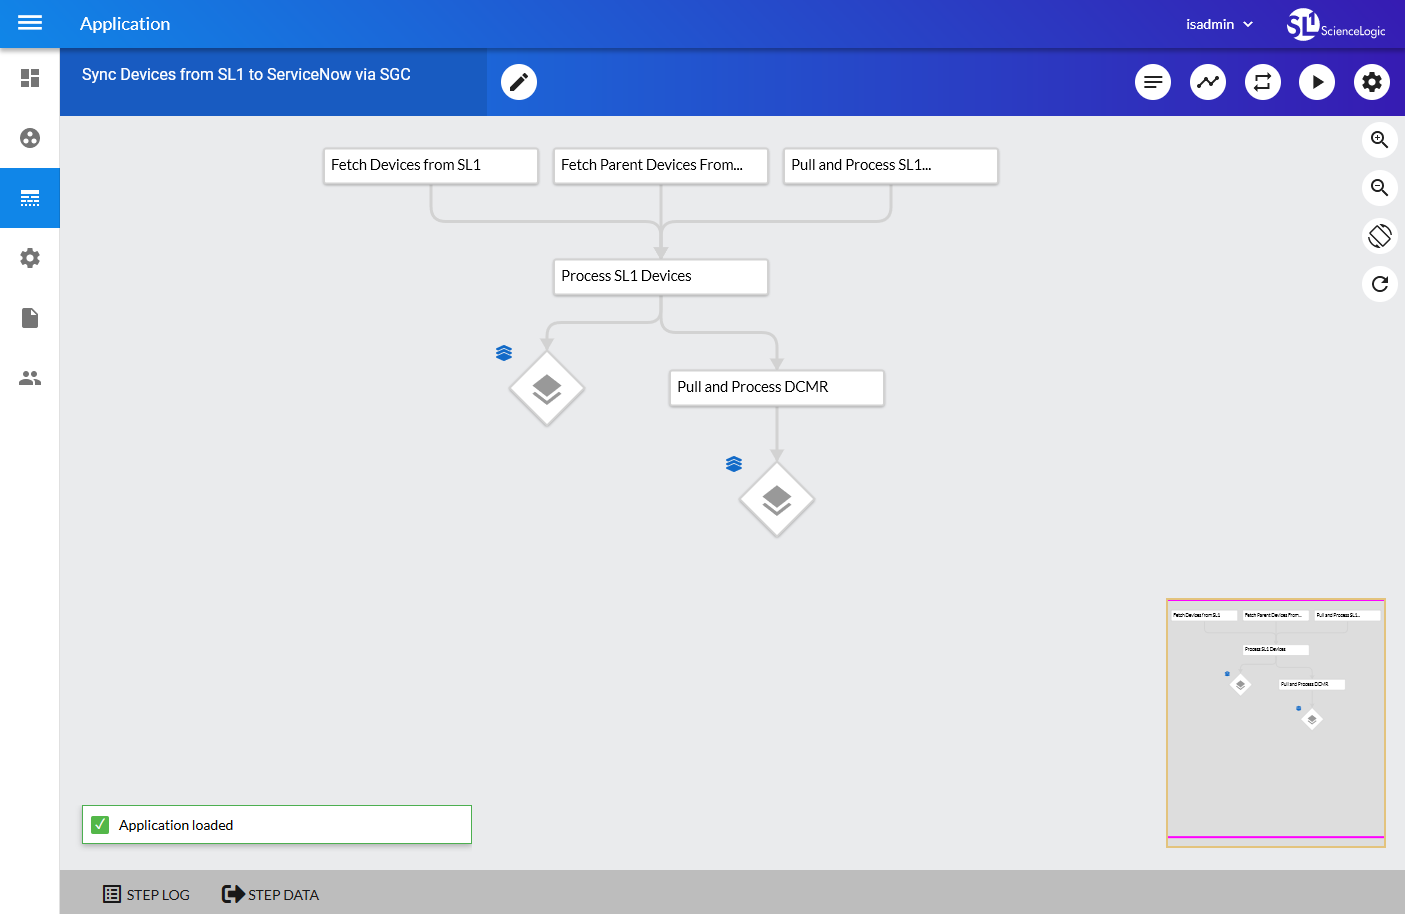1405x914 pixels.
Task: Open the STEP DATA panel
Action: (x=270, y=894)
